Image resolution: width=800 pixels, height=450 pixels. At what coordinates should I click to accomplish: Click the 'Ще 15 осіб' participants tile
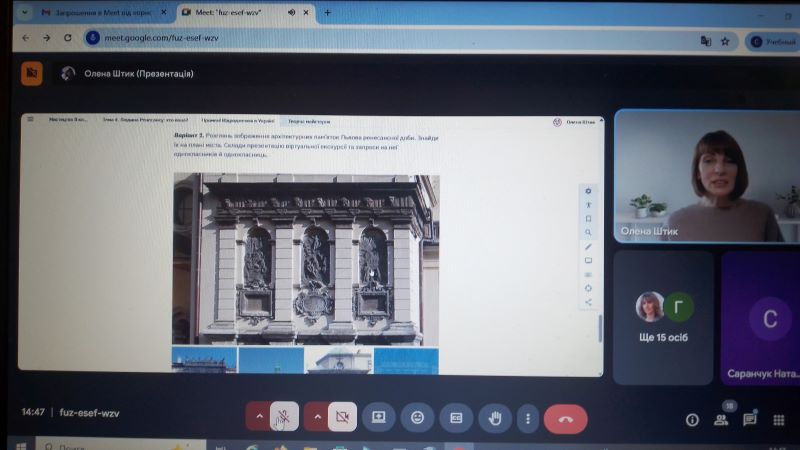pos(663,316)
